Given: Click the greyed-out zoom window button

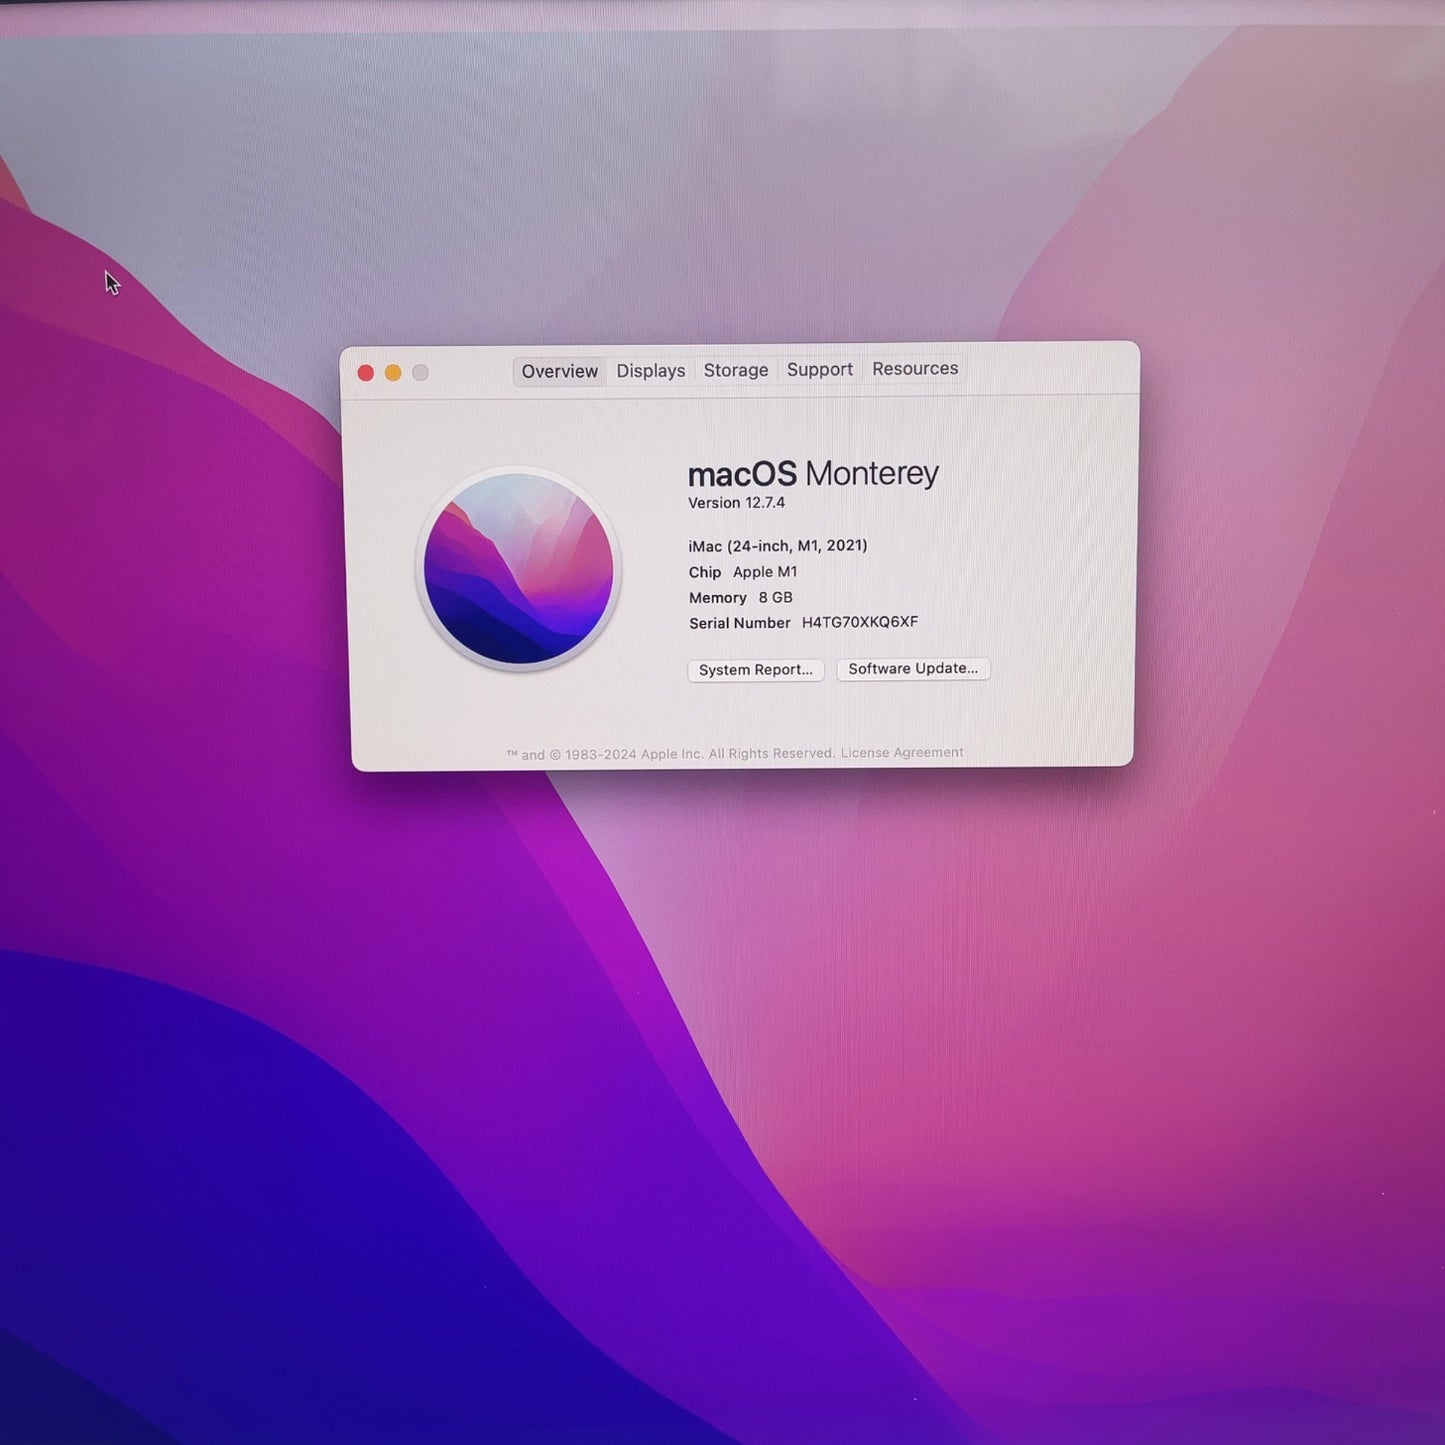Looking at the screenshot, I should click(x=420, y=373).
